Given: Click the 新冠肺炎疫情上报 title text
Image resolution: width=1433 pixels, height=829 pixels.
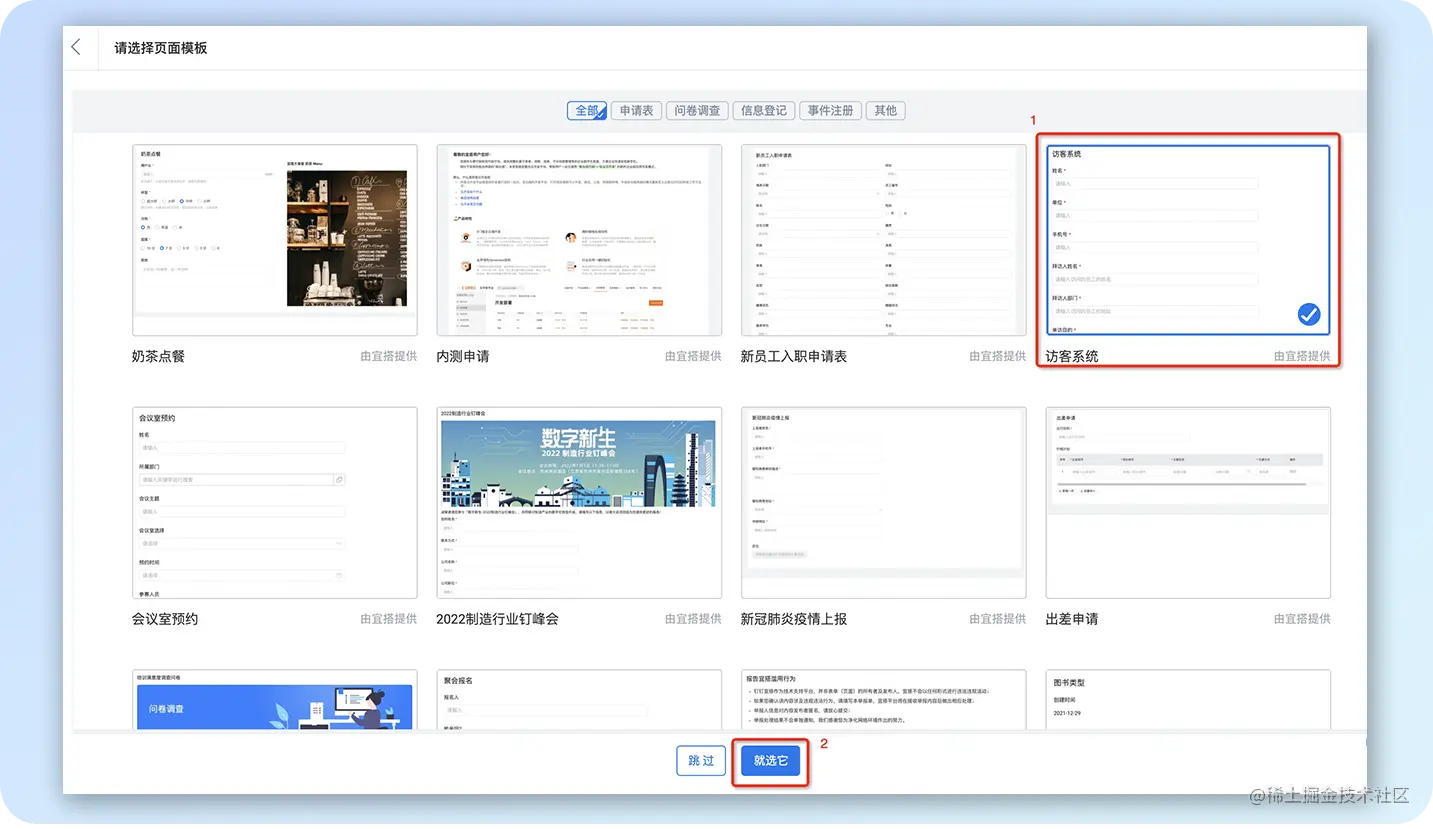Looking at the screenshot, I should [794, 619].
